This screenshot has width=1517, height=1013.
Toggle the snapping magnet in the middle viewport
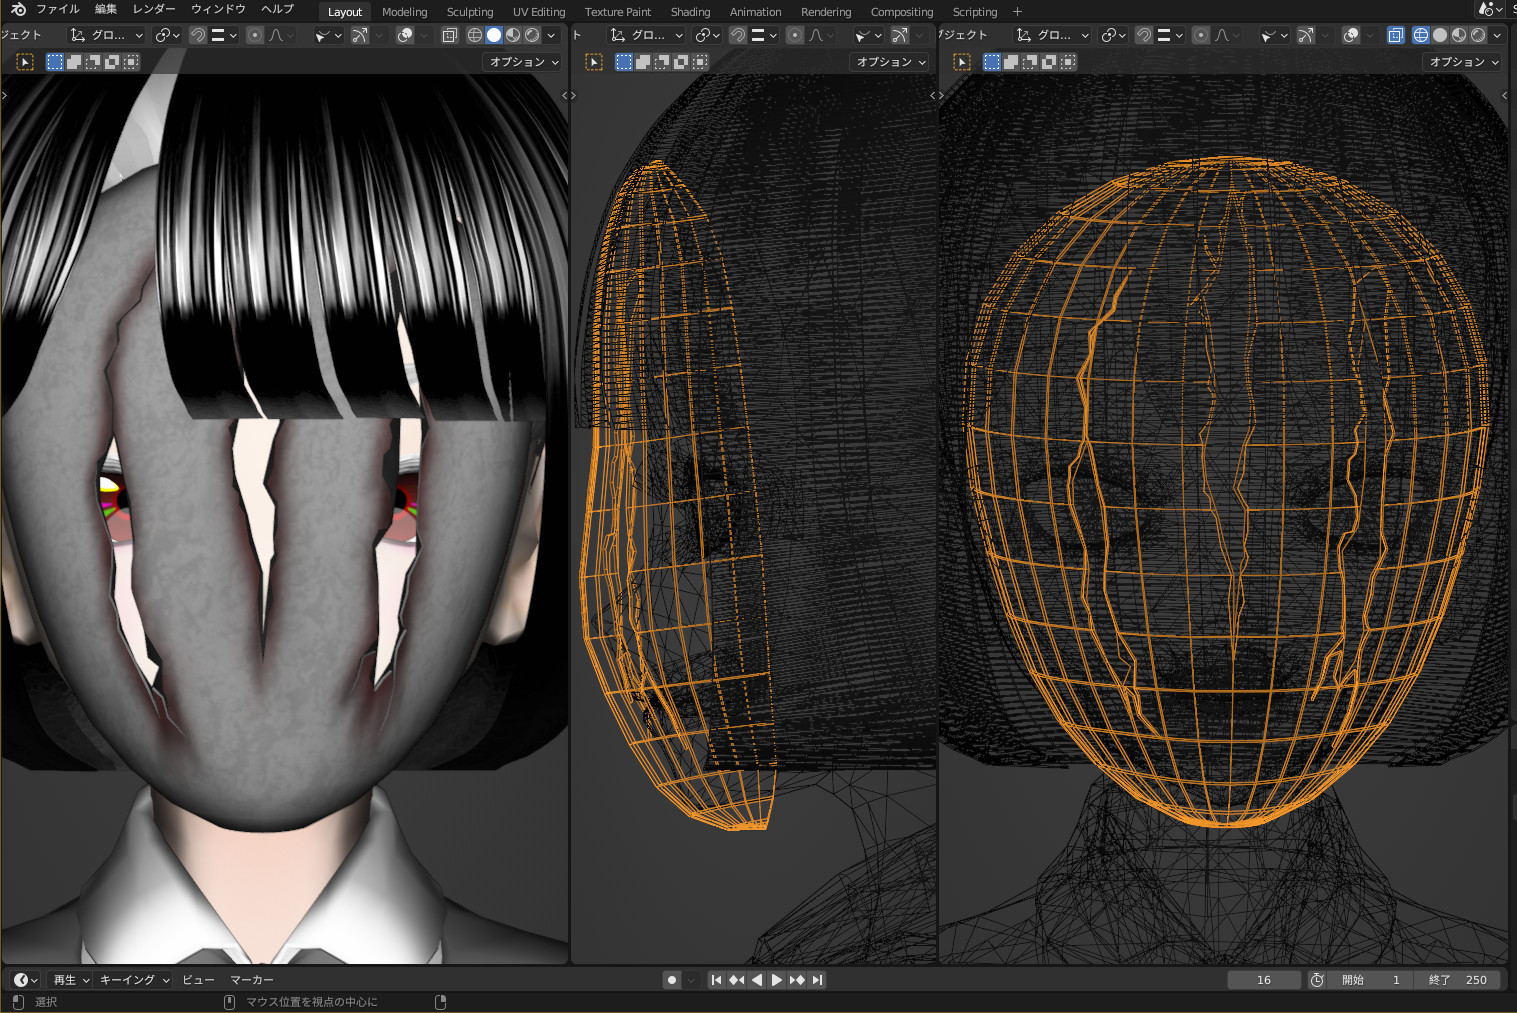point(737,34)
